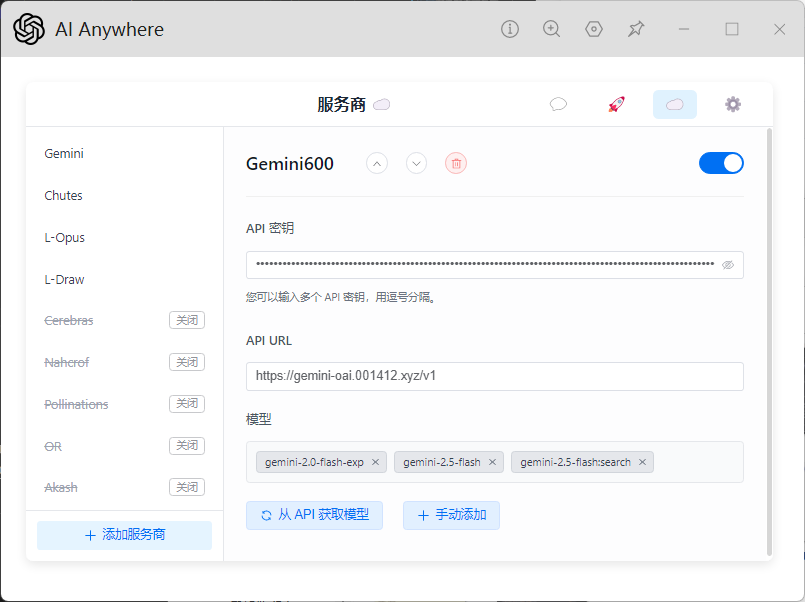The image size is (805, 602).
Task: Click the Gemini600 provider title
Action: coord(290,164)
